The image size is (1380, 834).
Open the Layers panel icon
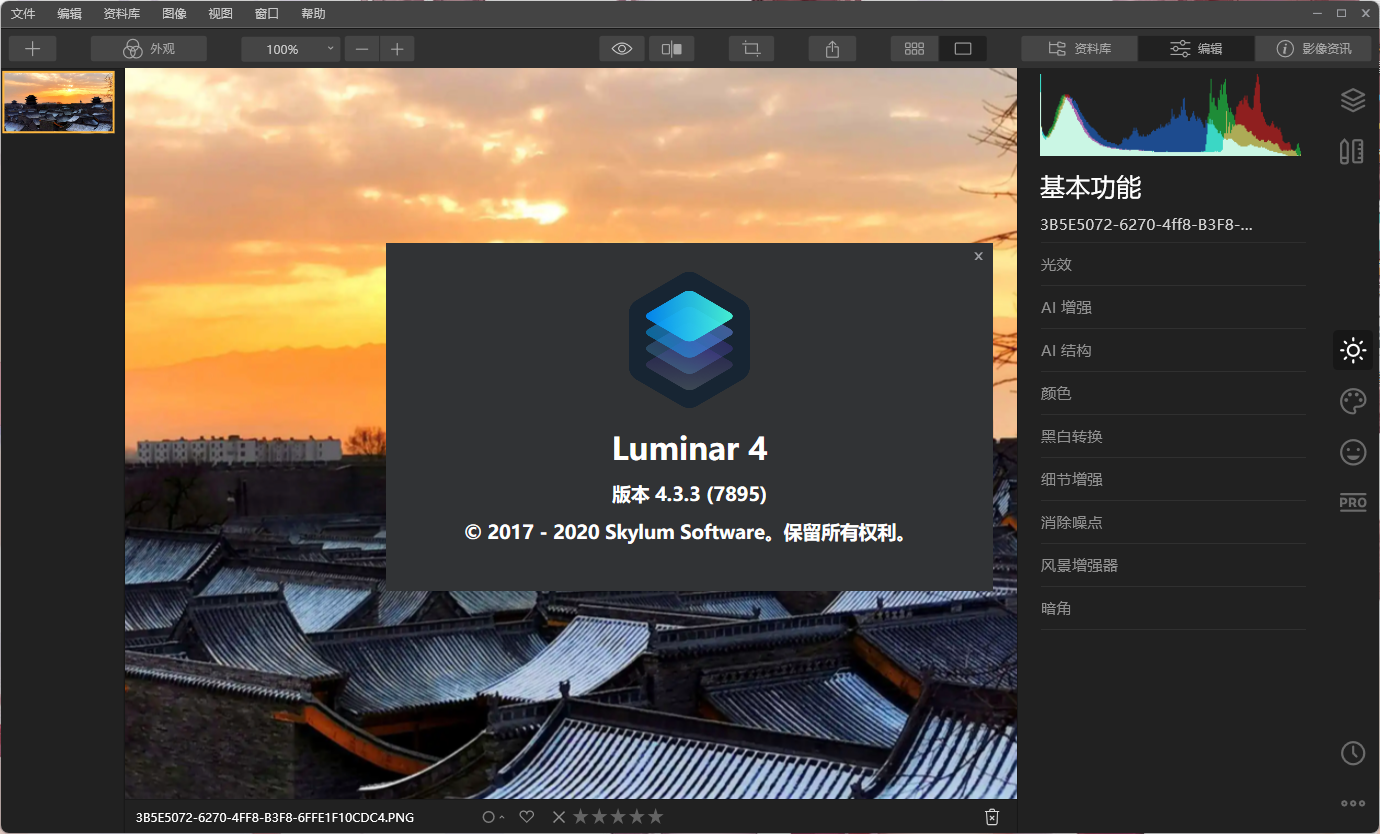click(x=1352, y=99)
